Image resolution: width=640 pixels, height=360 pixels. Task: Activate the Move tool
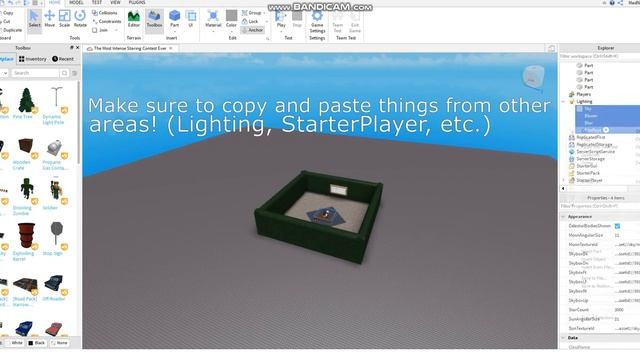pos(49,19)
